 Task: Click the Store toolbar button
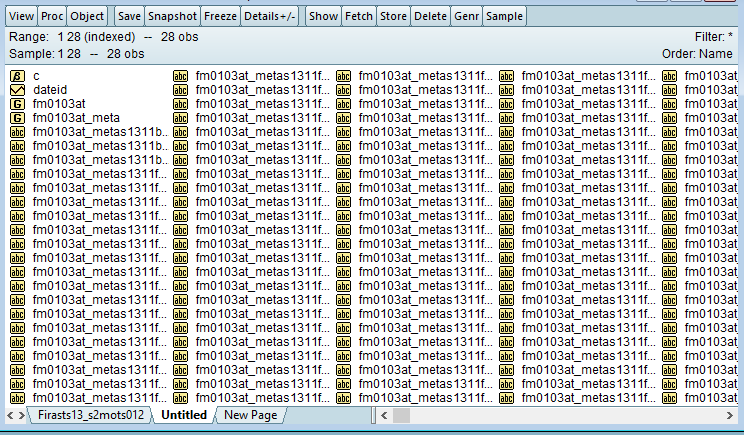pos(393,16)
